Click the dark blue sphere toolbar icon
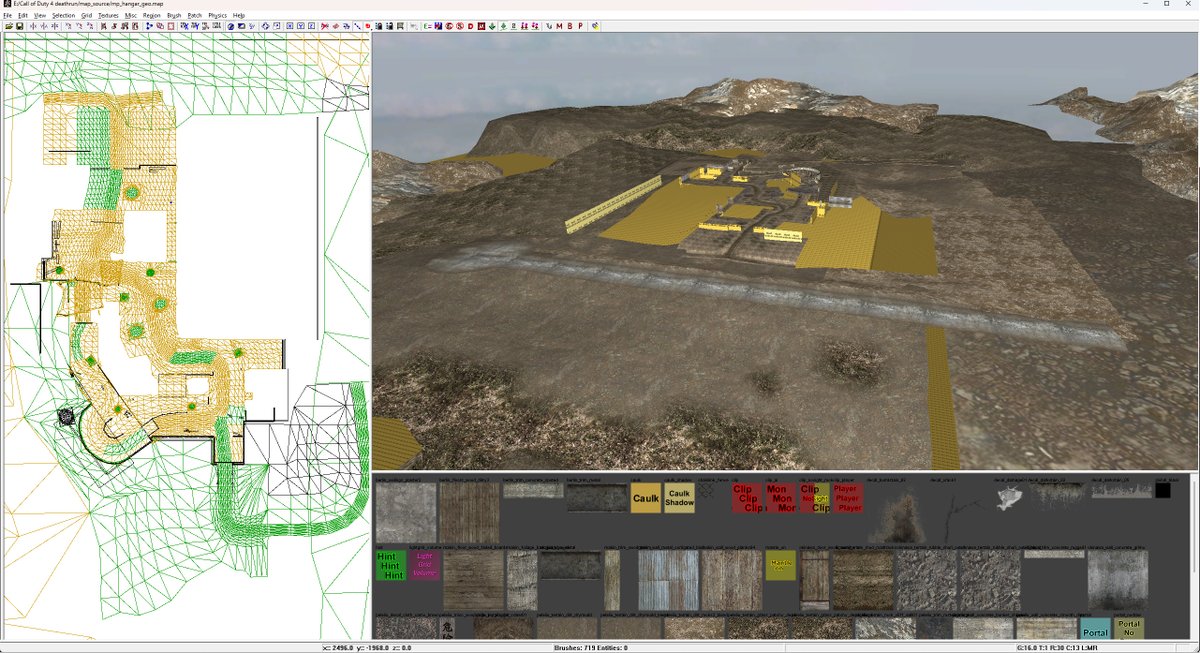This screenshot has height=653, width=1200. coord(230,26)
